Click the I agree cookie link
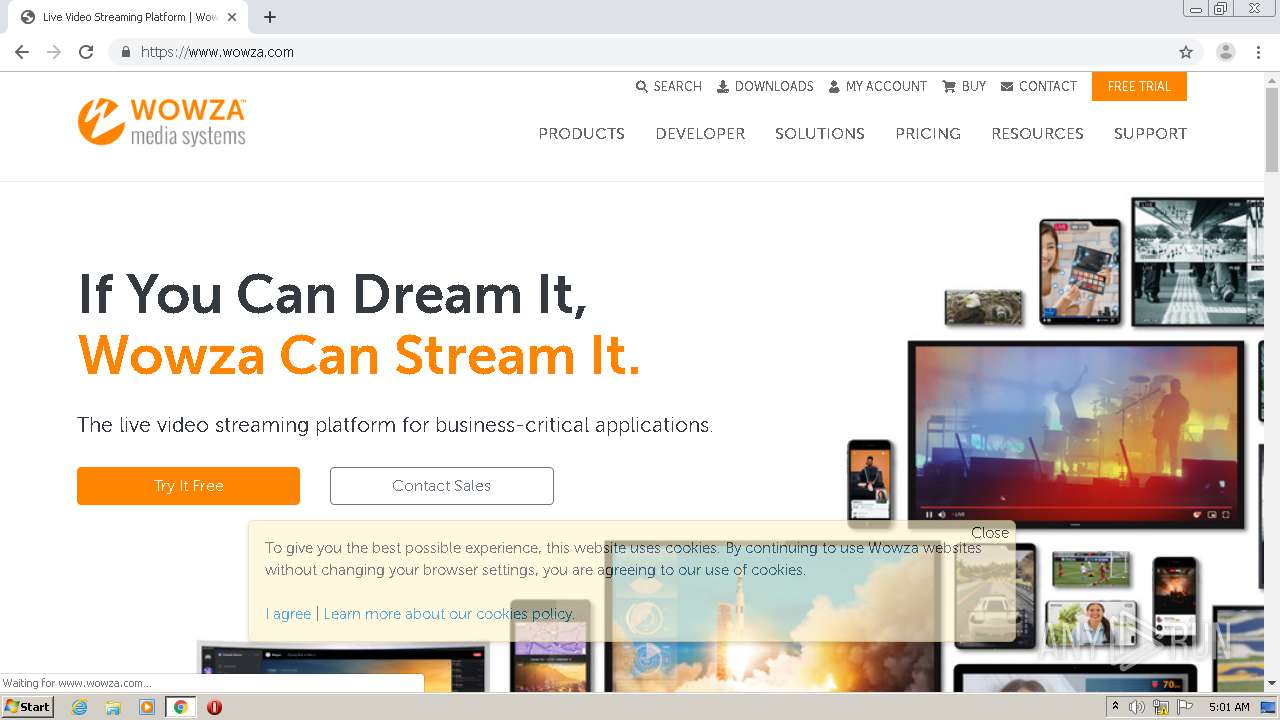 click(x=288, y=614)
